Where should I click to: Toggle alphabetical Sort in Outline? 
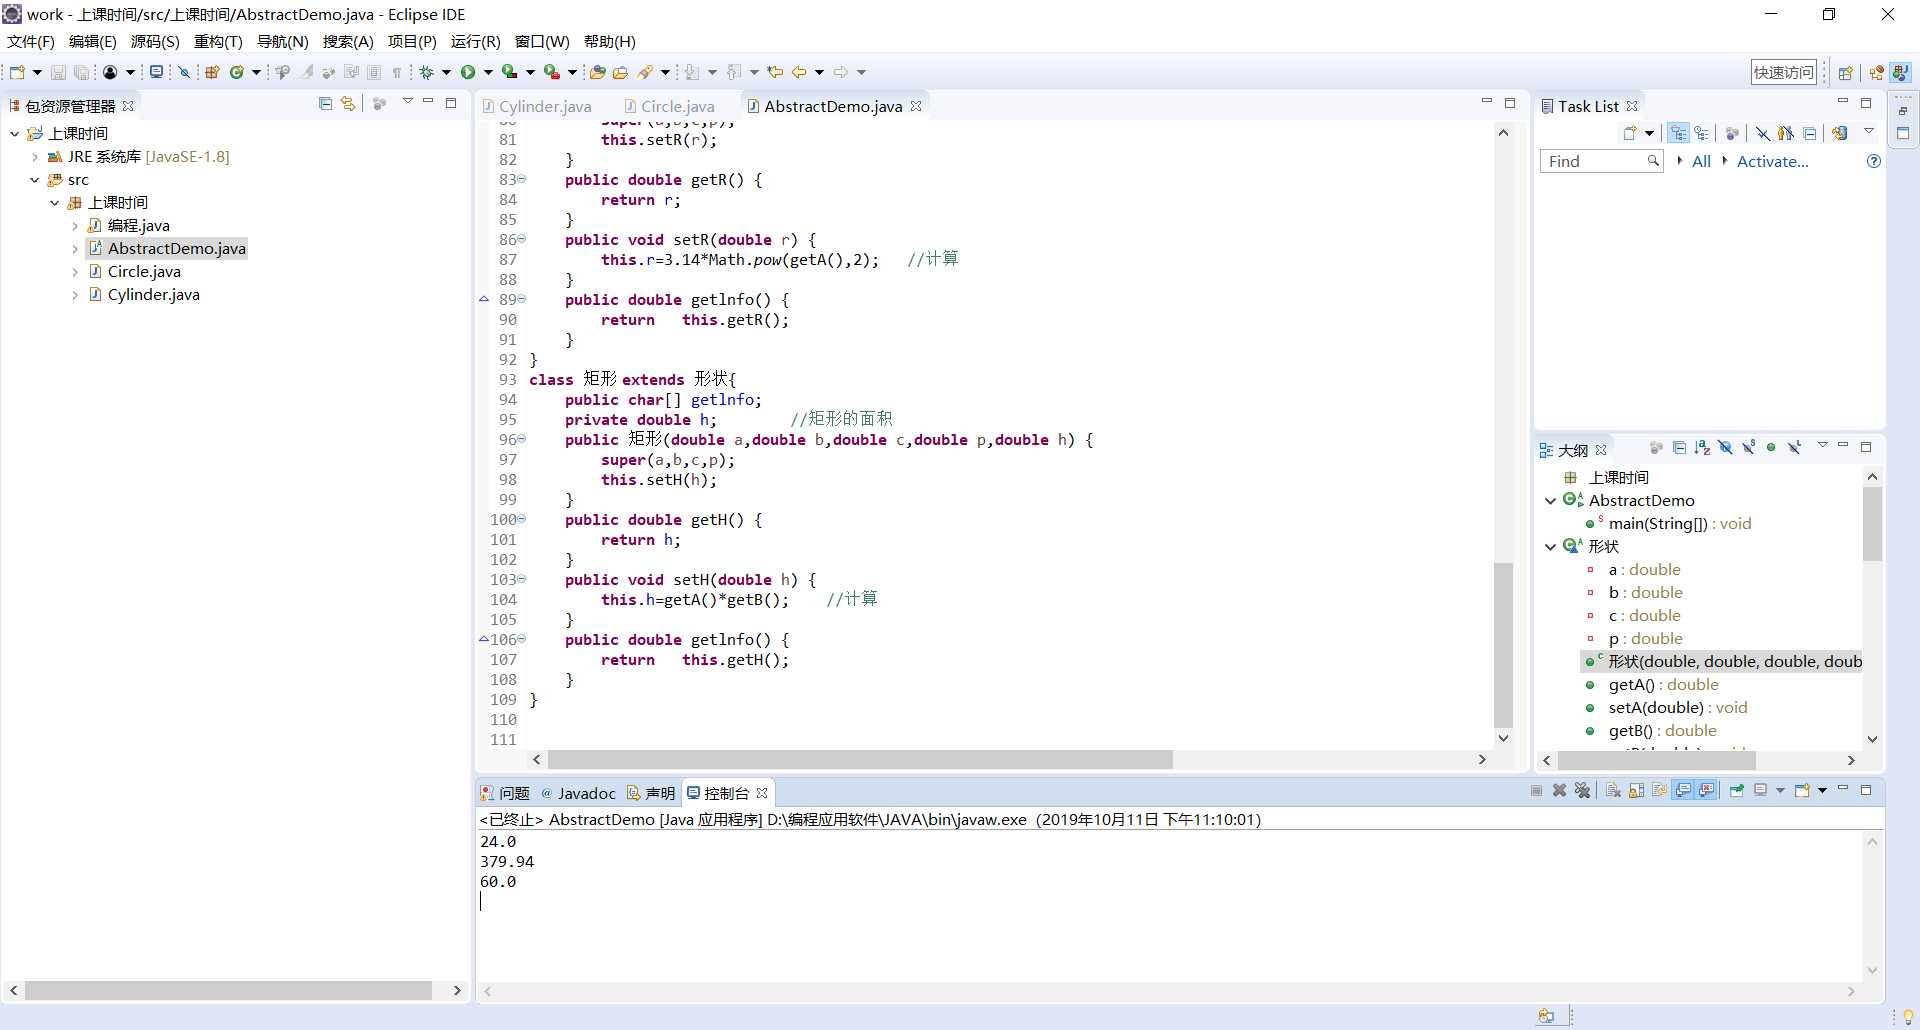click(x=1702, y=448)
